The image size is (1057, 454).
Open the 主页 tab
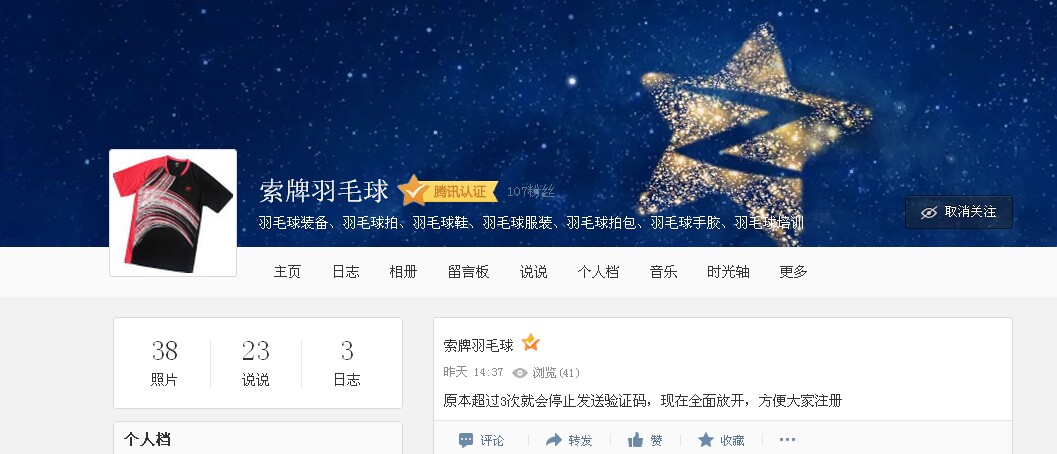pos(287,272)
